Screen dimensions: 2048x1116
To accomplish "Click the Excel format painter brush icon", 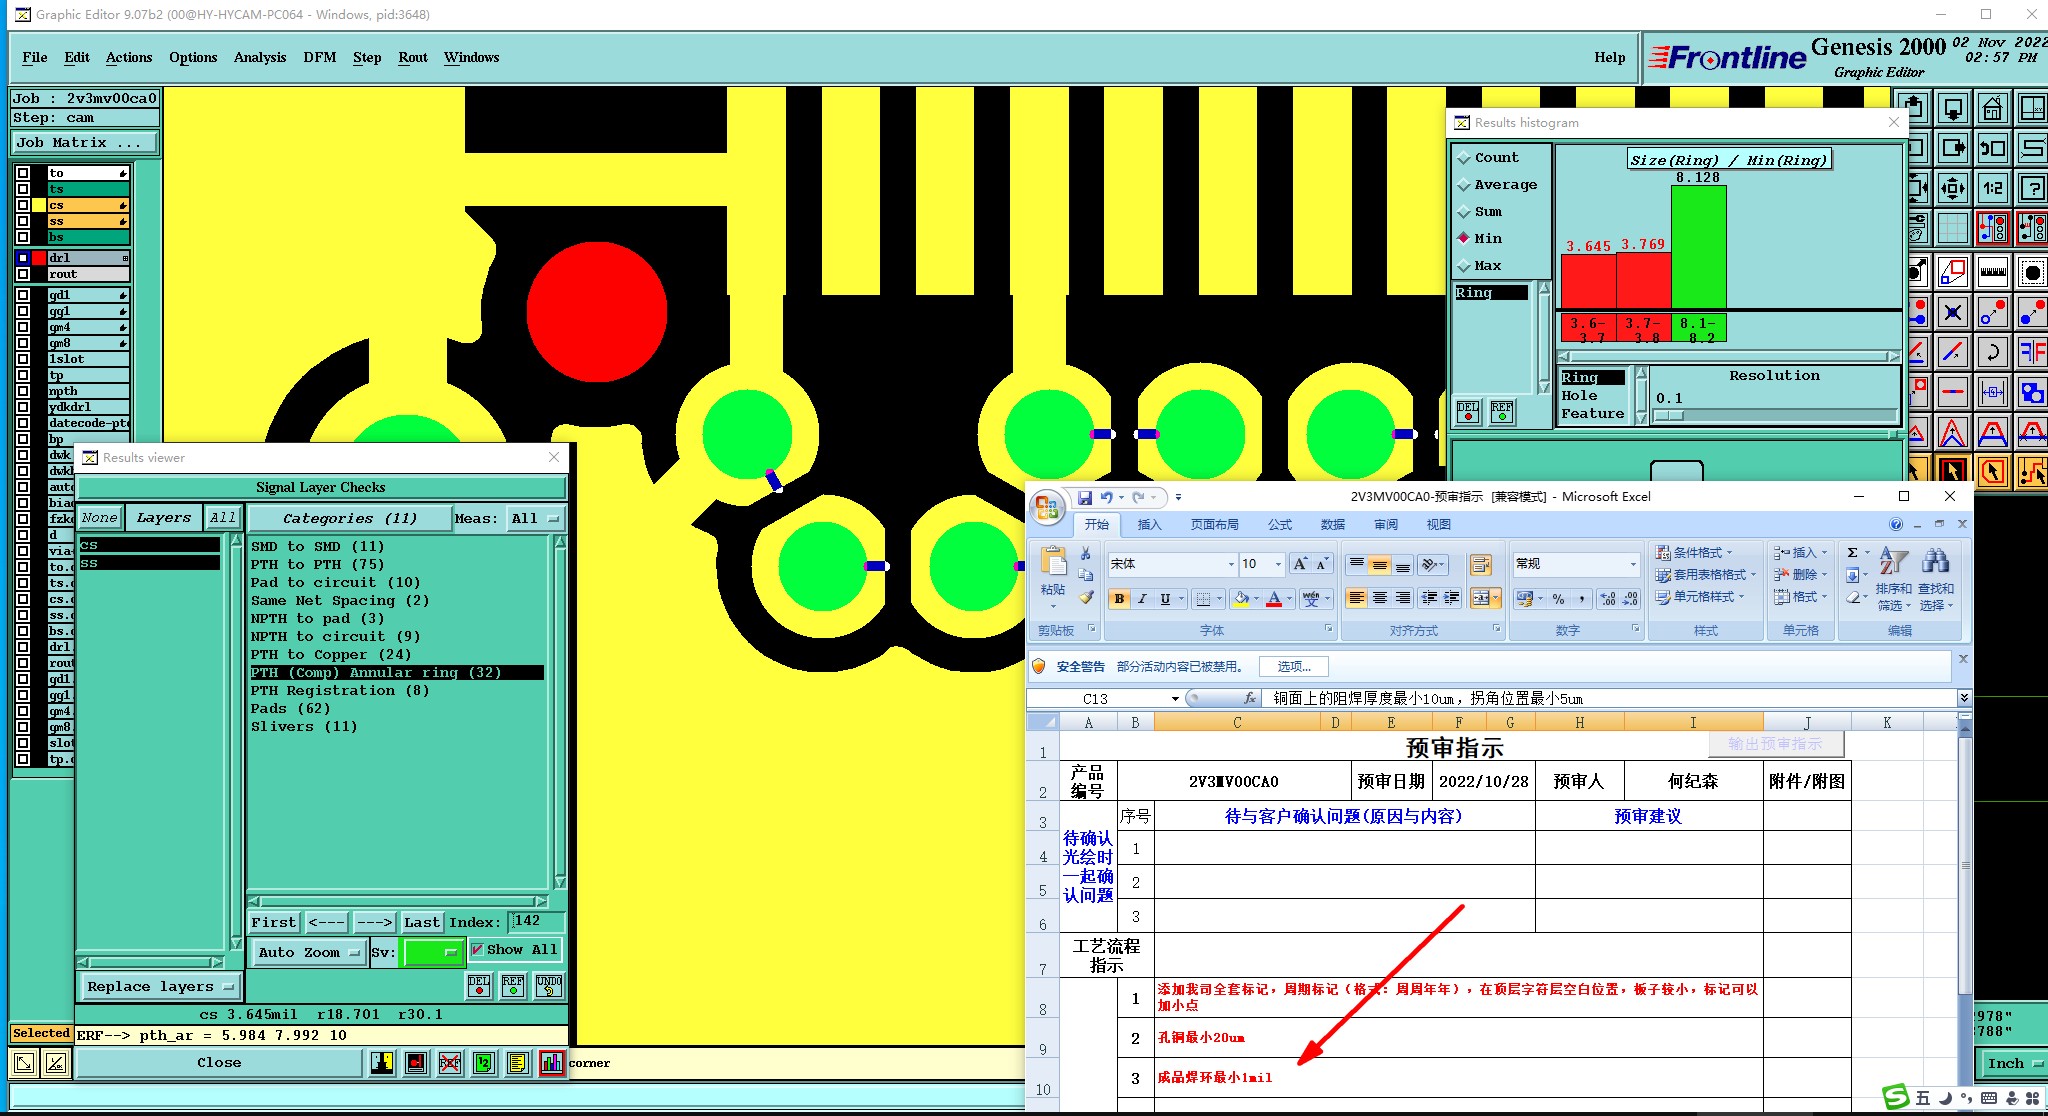I will click(1086, 597).
